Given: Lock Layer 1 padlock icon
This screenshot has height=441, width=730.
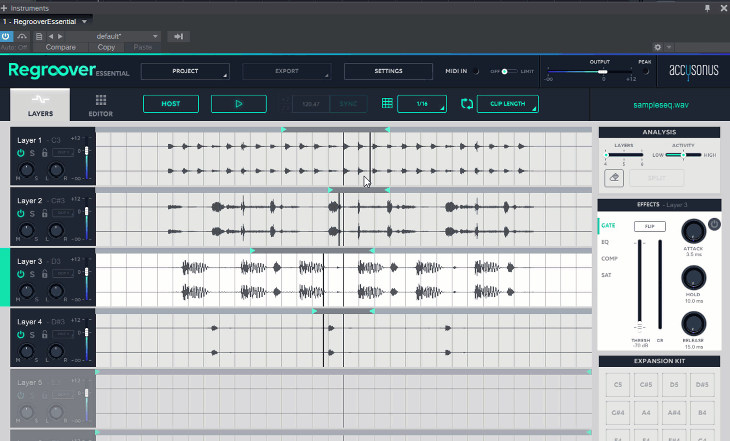Looking at the screenshot, I should tap(45, 153).
